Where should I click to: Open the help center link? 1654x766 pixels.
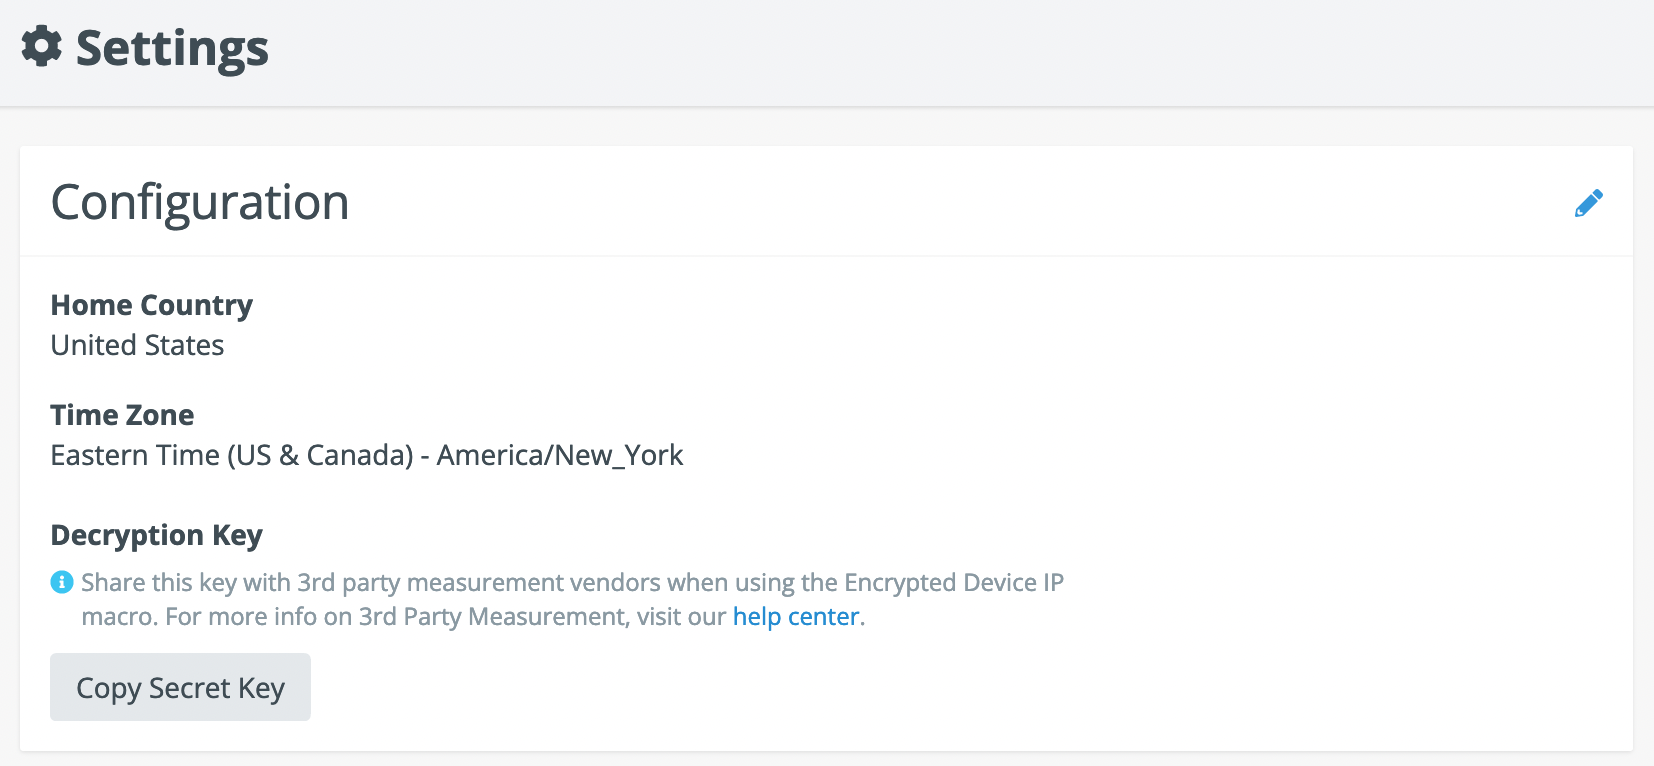click(x=796, y=617)
